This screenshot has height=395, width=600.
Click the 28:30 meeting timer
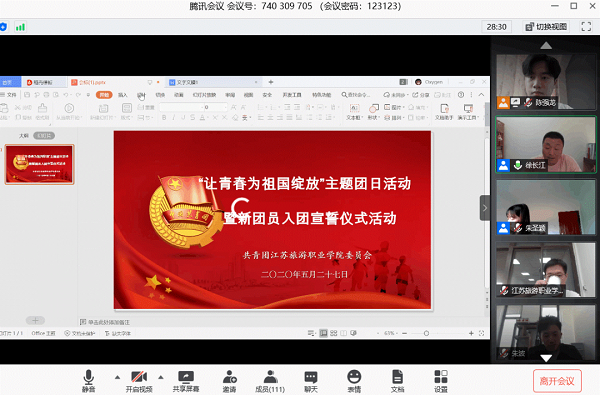pos(496,27)
